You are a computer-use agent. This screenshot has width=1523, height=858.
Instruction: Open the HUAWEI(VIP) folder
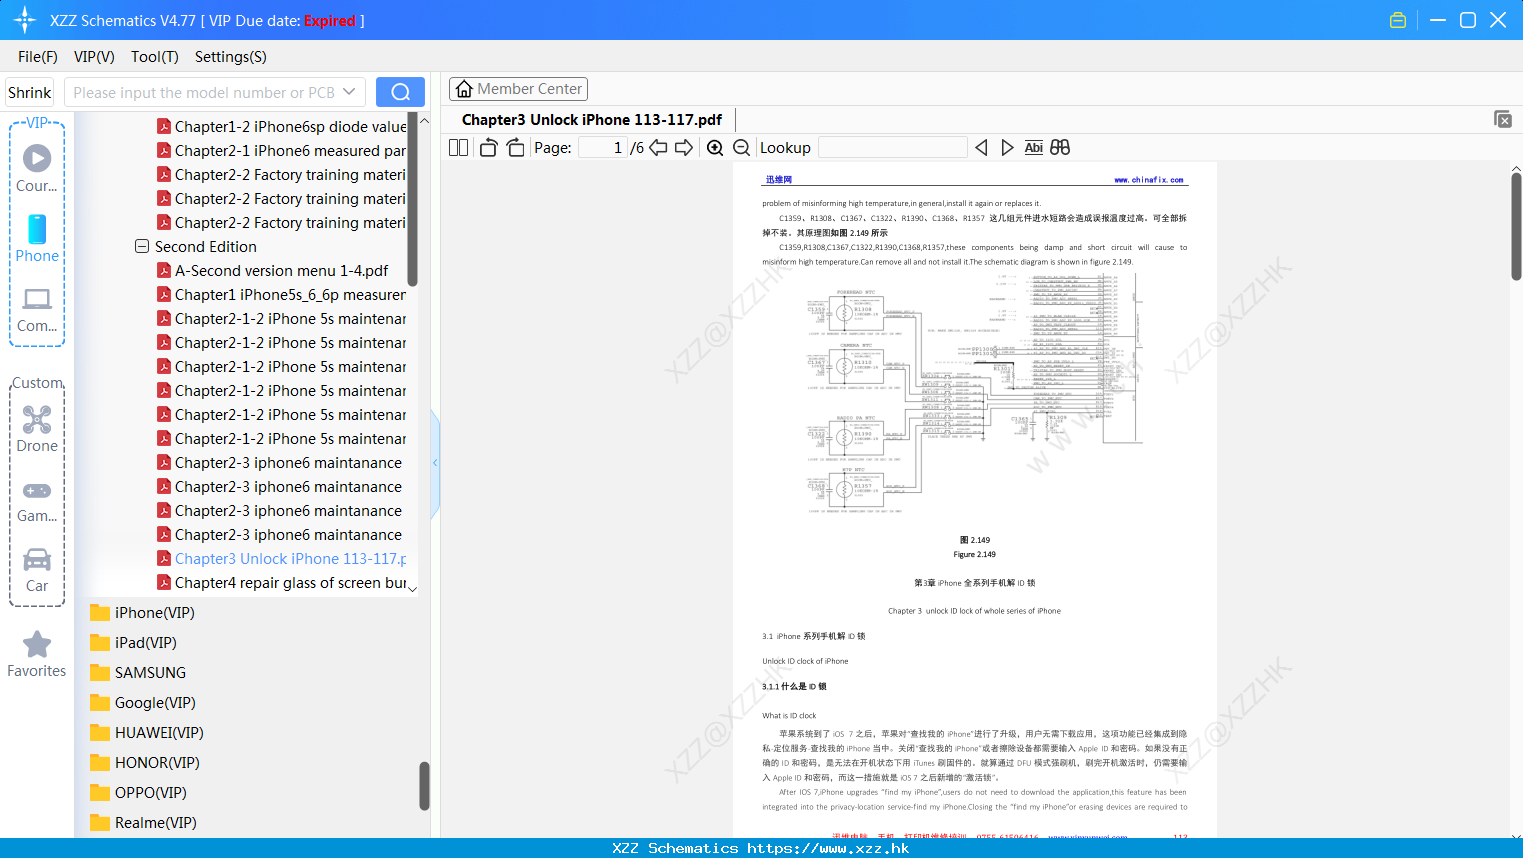pyautogui.click(x=146, y=732)
